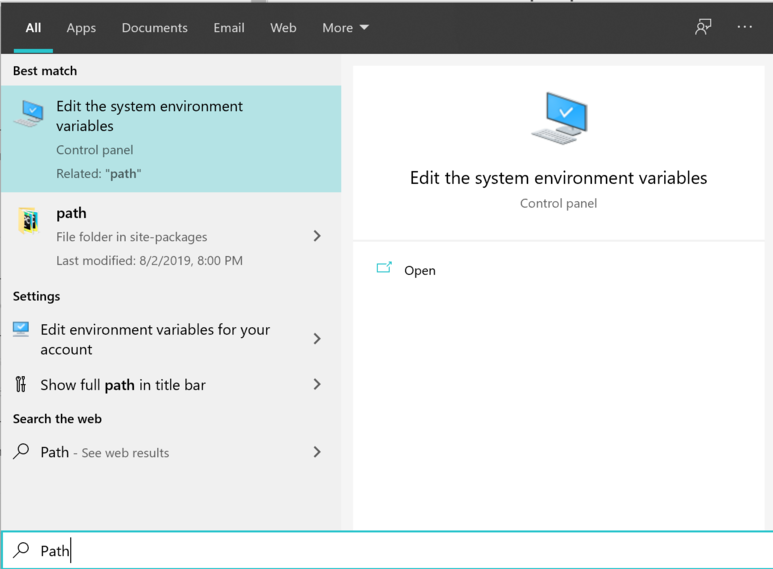Expand the More dropdown
This screenshot has width=773, height=569.
(345, 28)
